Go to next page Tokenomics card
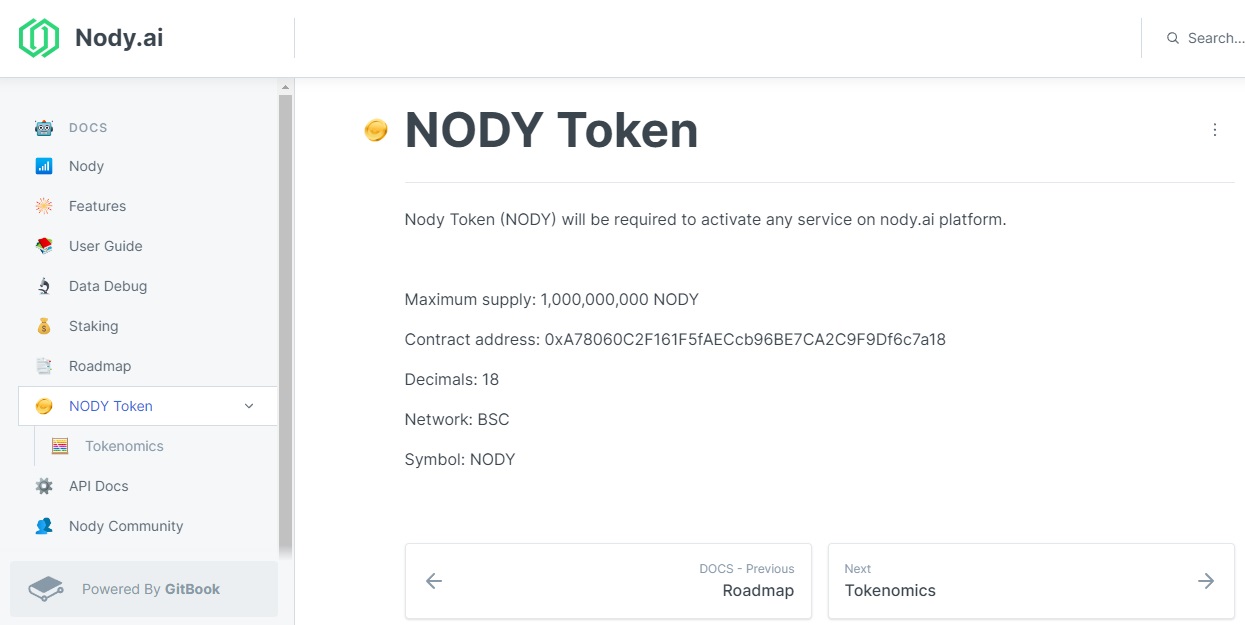 point(1031,581)
